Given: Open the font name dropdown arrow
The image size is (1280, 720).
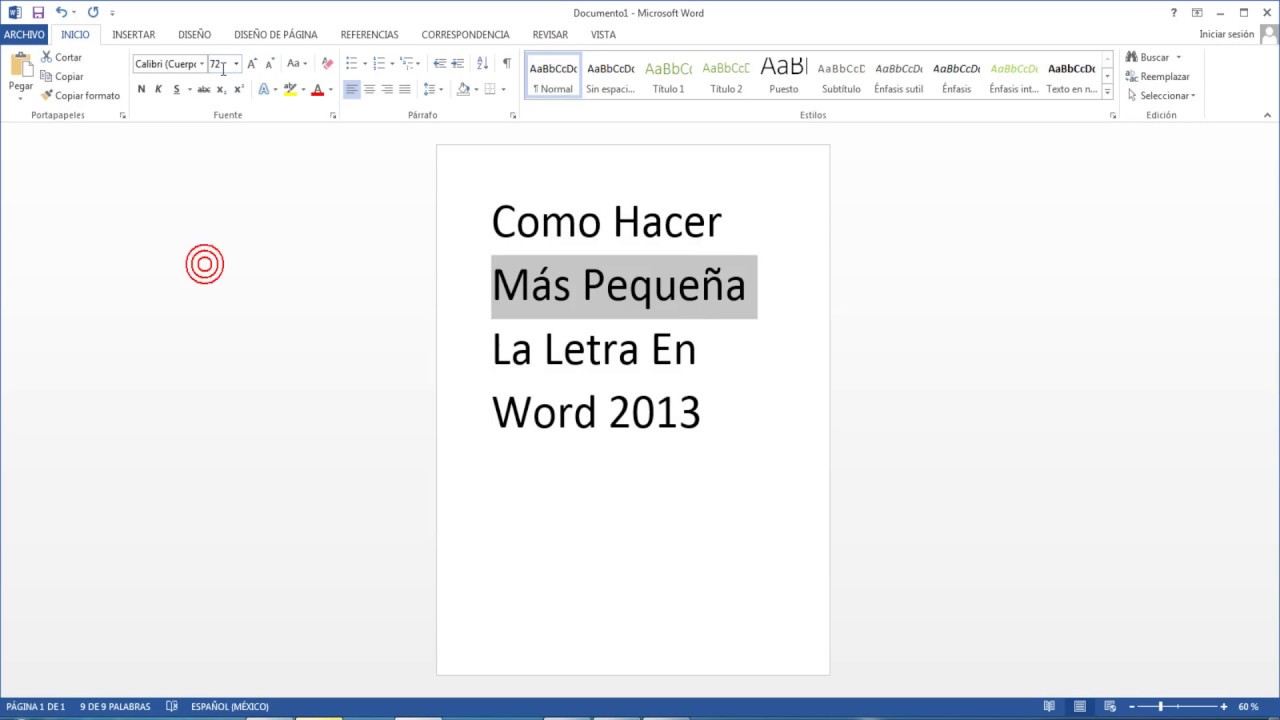Looking at the screenshot, I should [x=201, y=64].
